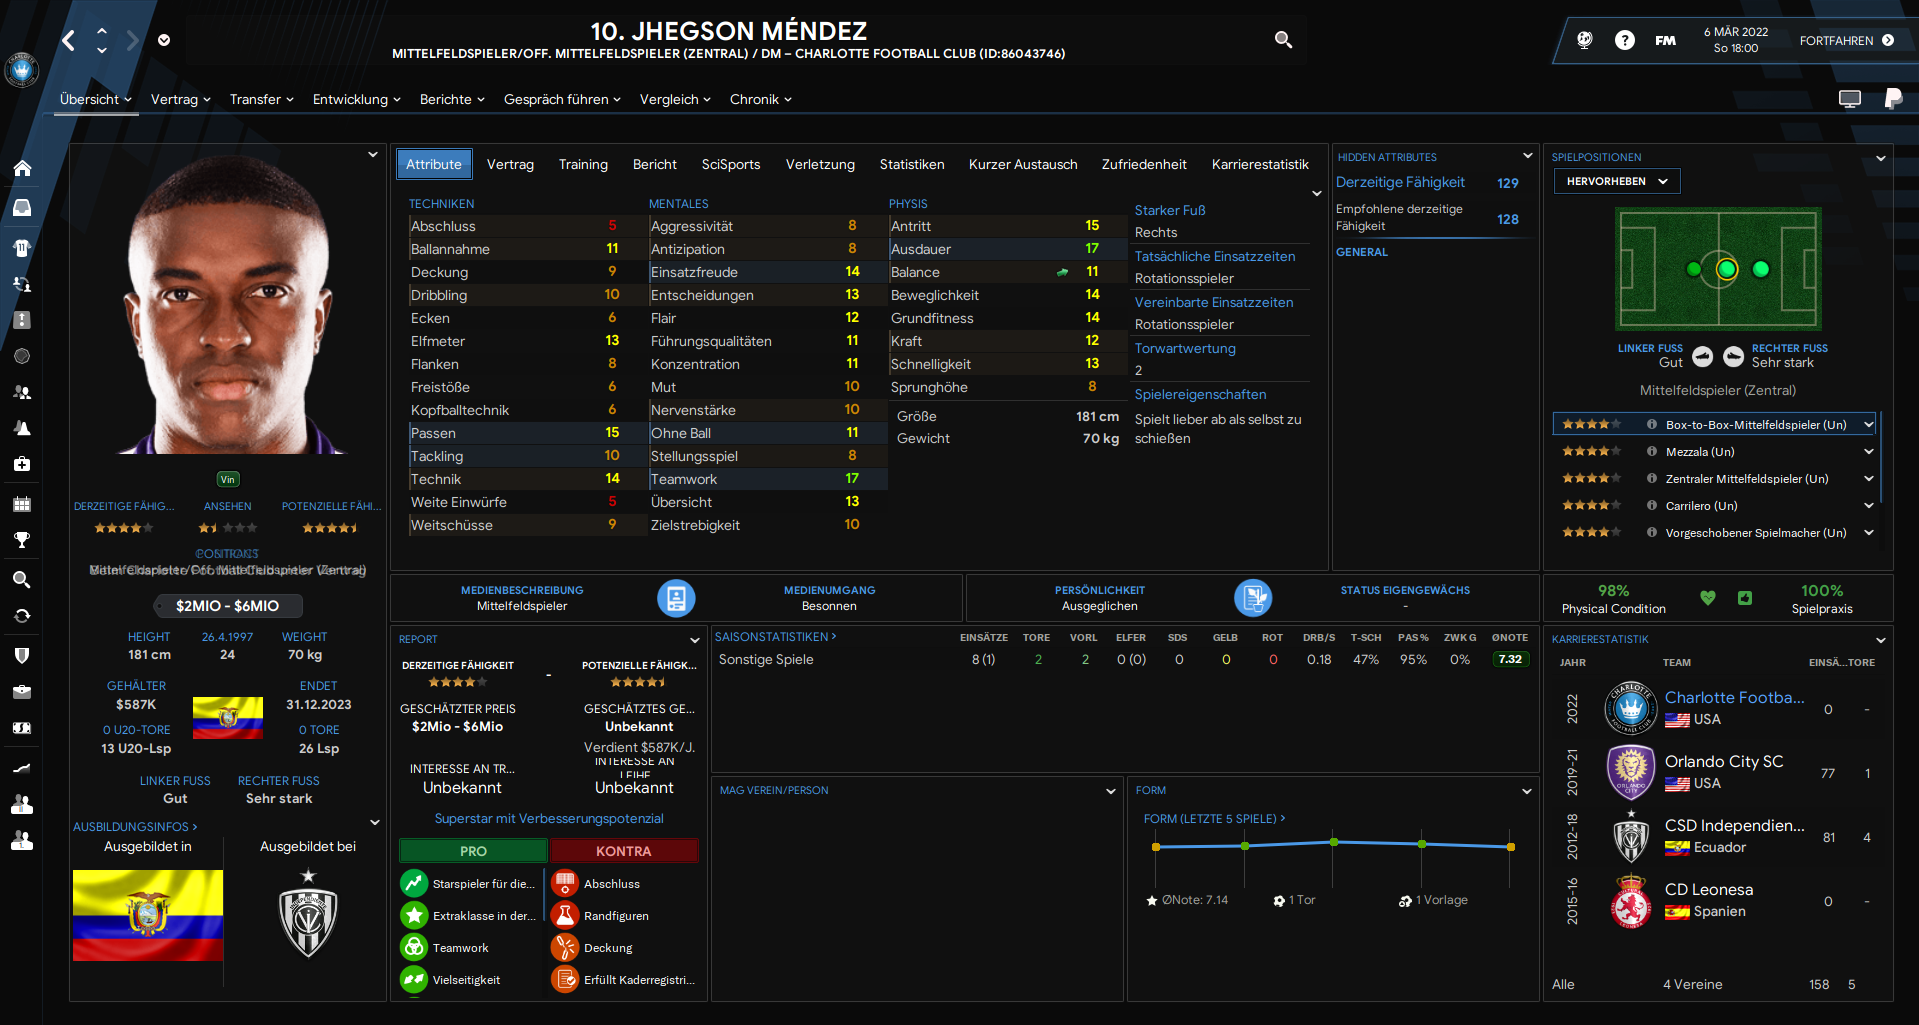The image size is (1919, 1025).
Task: Open the Ausbildungsinfos link
Action: pos(135,827)
